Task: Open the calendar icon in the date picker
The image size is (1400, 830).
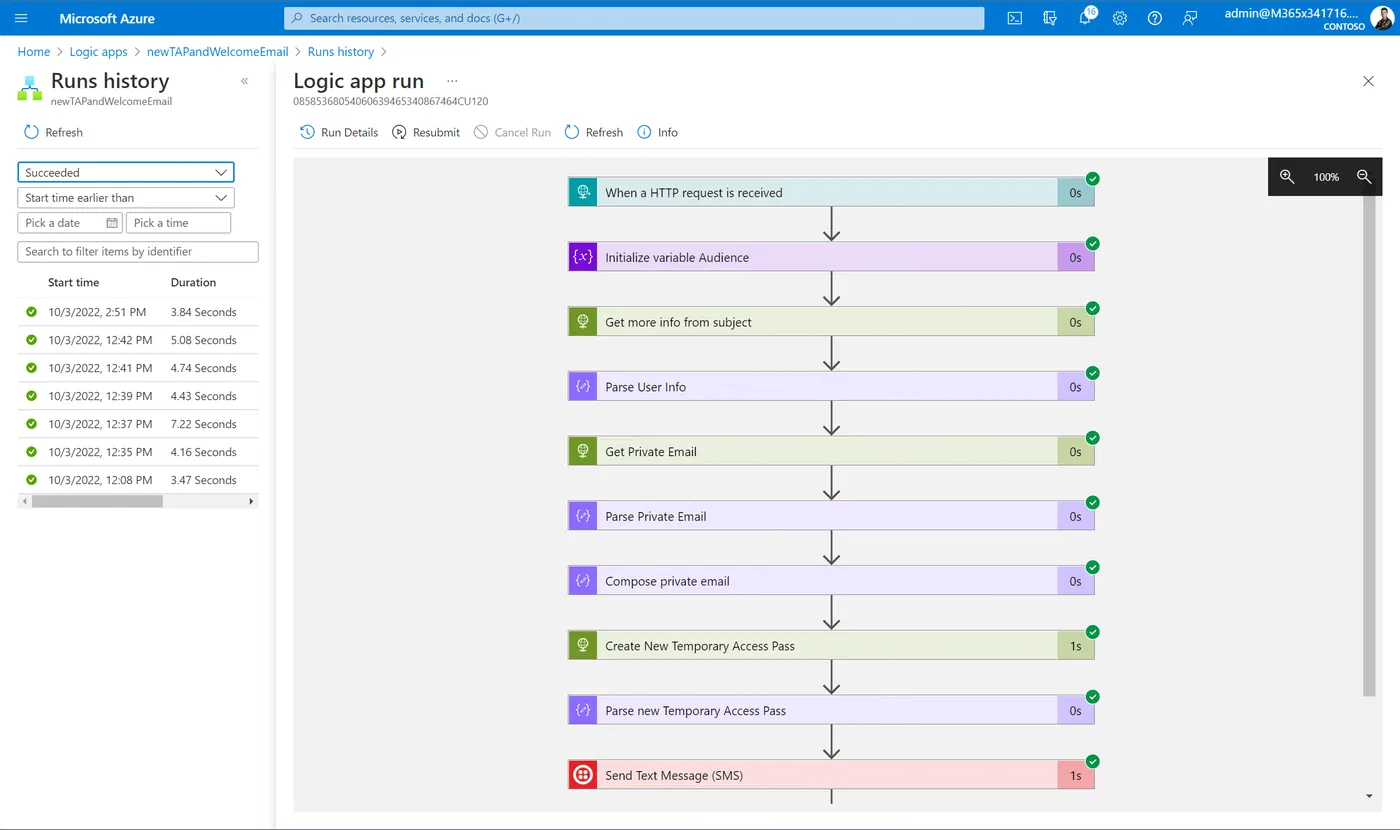Action: (x=112, y=223)
